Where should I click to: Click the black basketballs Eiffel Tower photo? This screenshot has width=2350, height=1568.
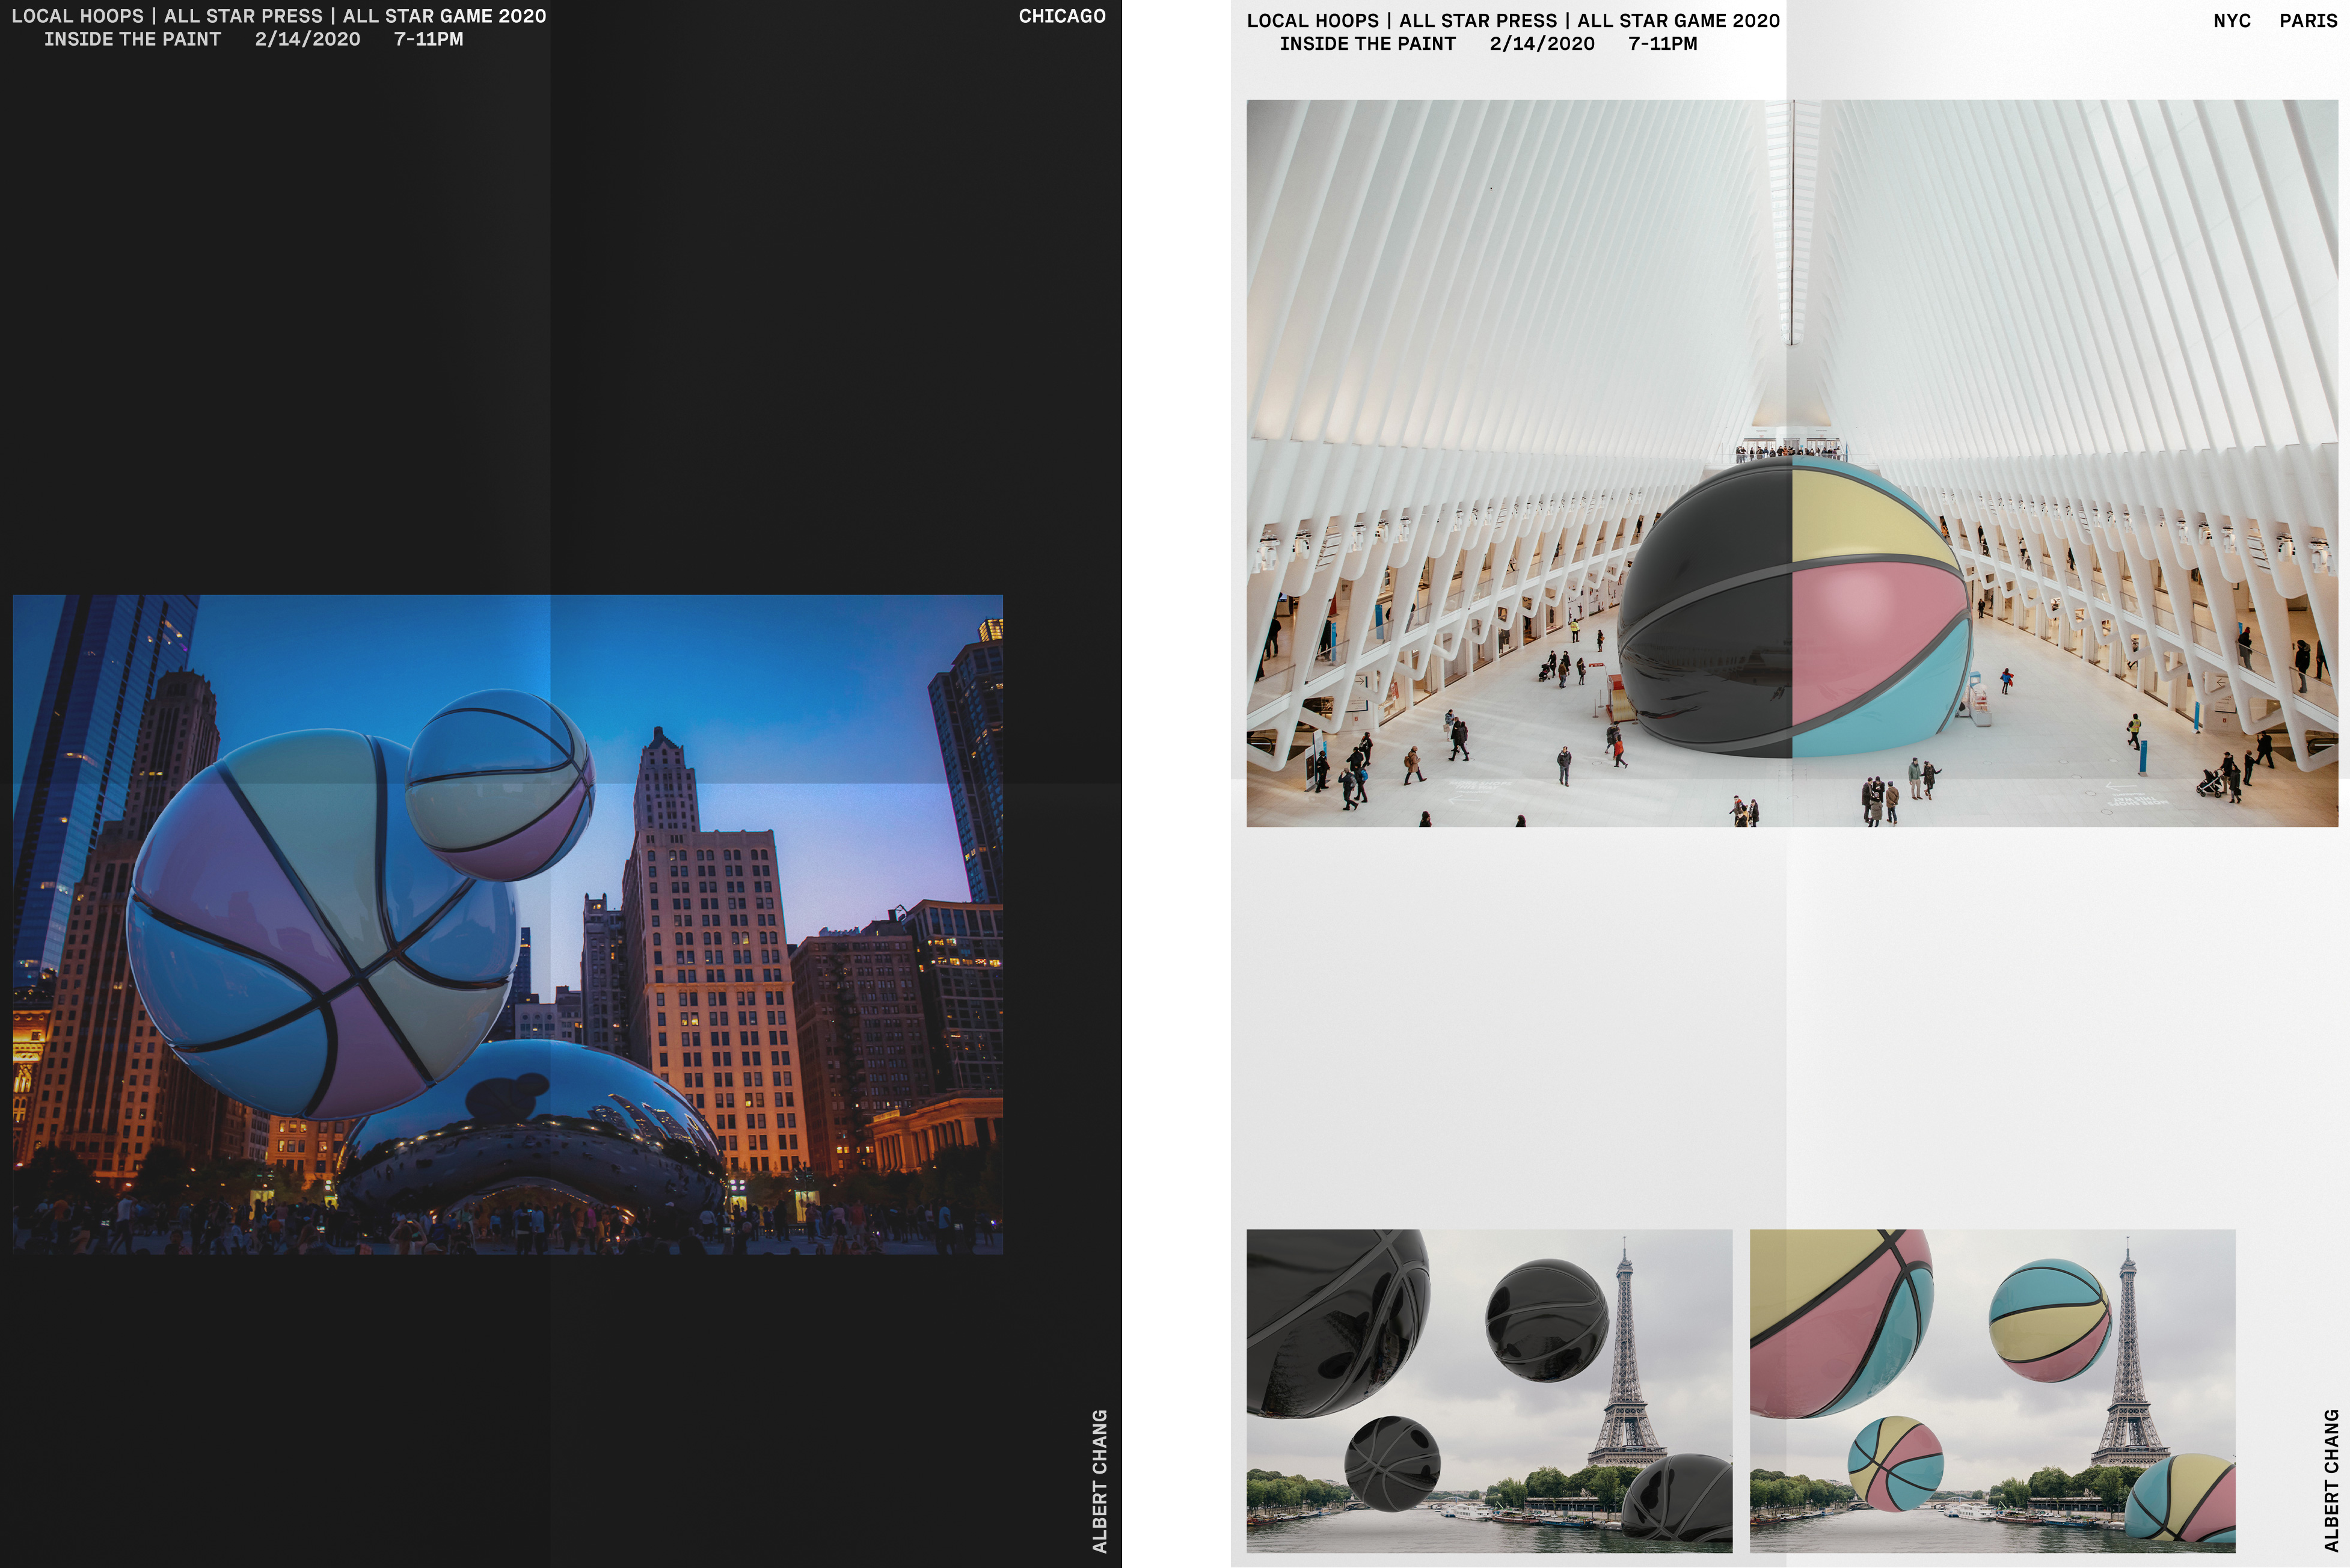[x=1489, y=1390]
